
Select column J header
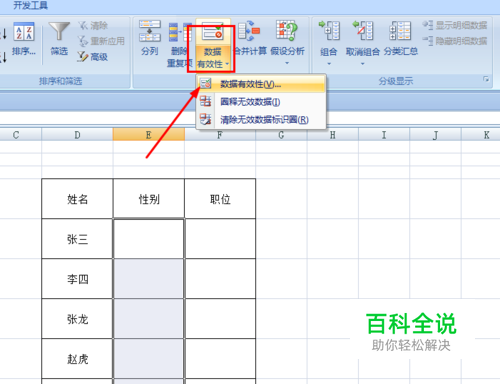(x=435, y=135)
